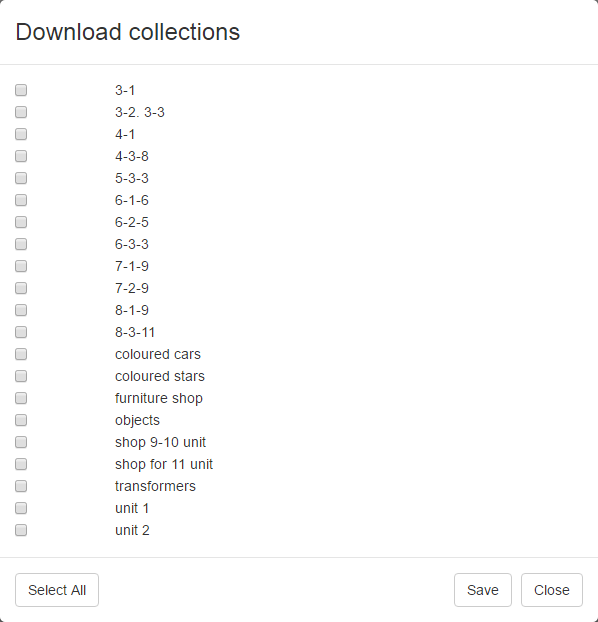Screen dimensions: 598x622
Task: Tick the coloured stars checkbox
Action: tap(21, 376)
